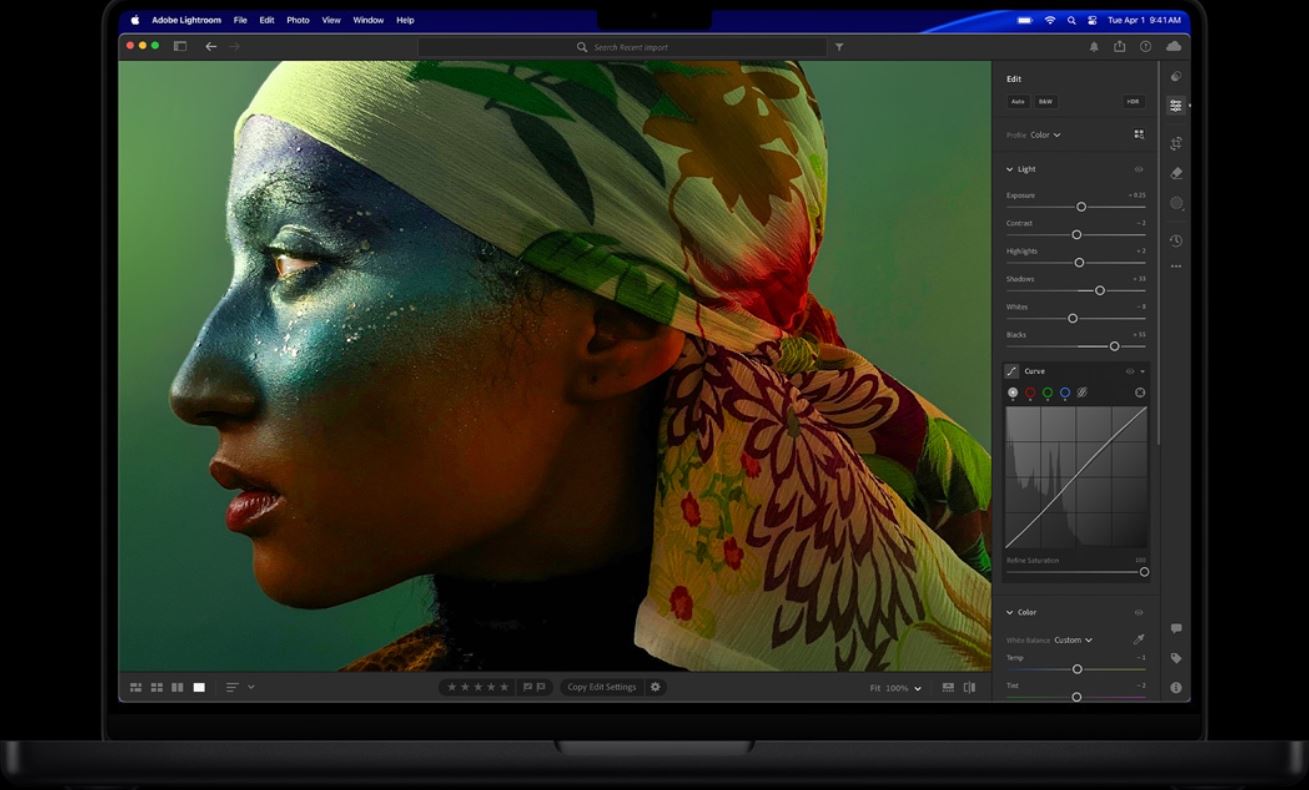Image resolution: width=1309 pixels, height=790 pixels.
Task: Open the Profile Color dropdown
Action: [1045, 135]
